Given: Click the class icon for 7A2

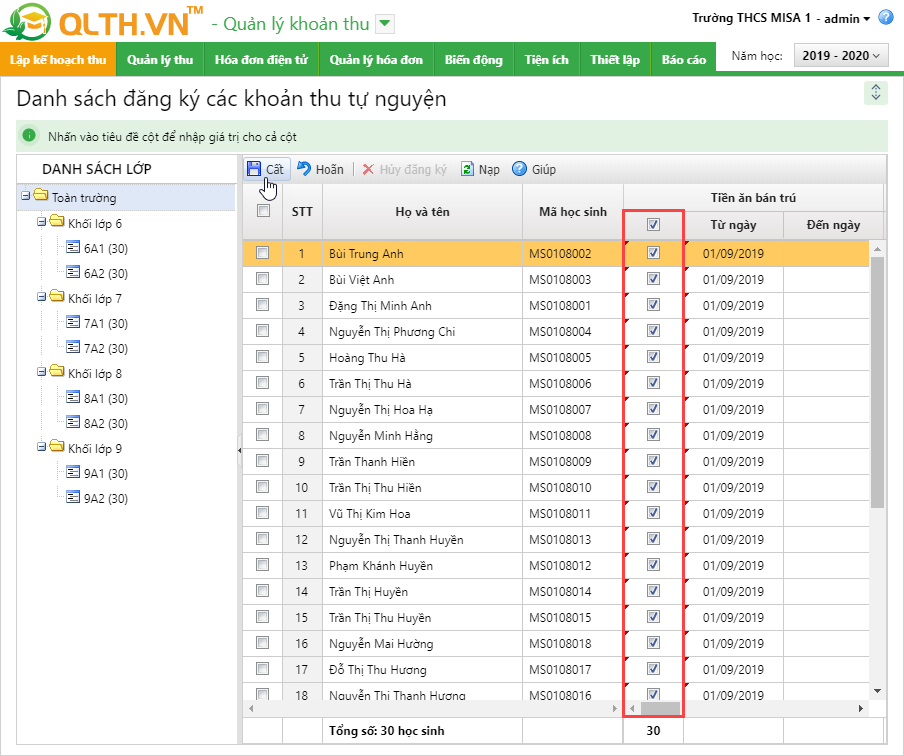Looking at the screenshot, I should [x=73, y=348].
